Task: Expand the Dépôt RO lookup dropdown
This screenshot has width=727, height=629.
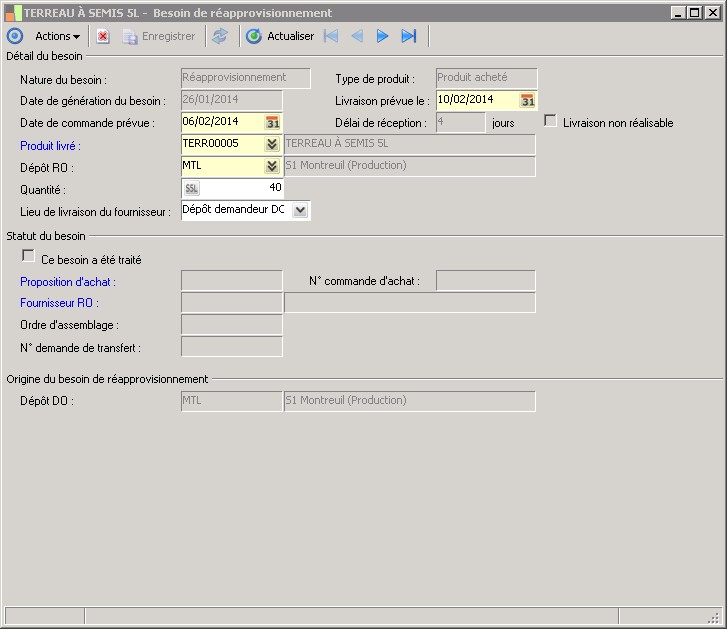Action: point(272,166)
